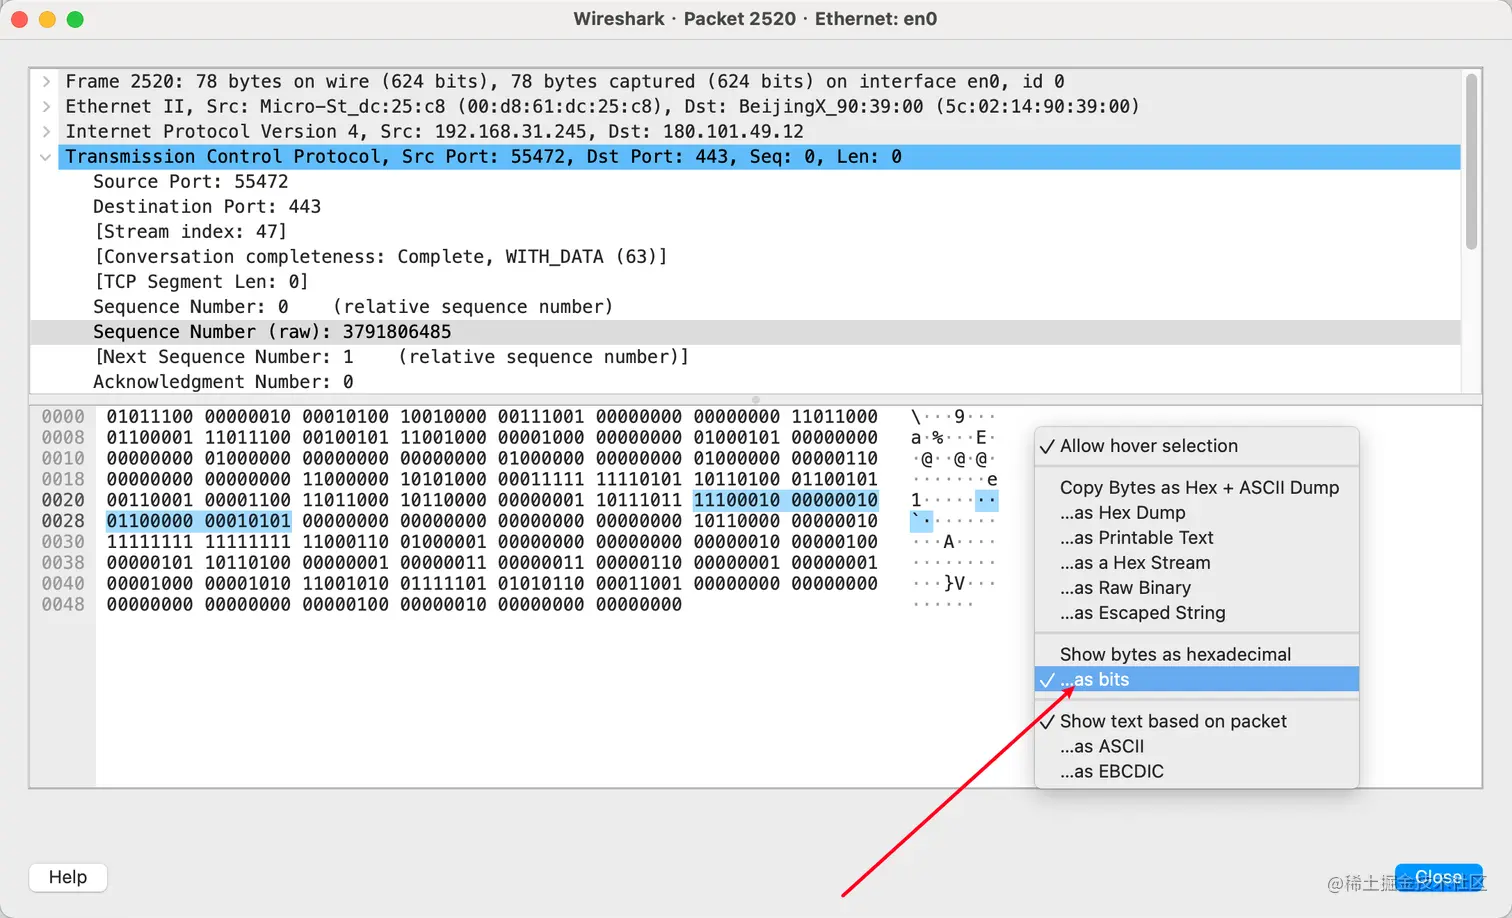Screen dimensions: 1512x918
Task: Select ...as Hex Dump copy option
Action: [x=1196, y=513]
